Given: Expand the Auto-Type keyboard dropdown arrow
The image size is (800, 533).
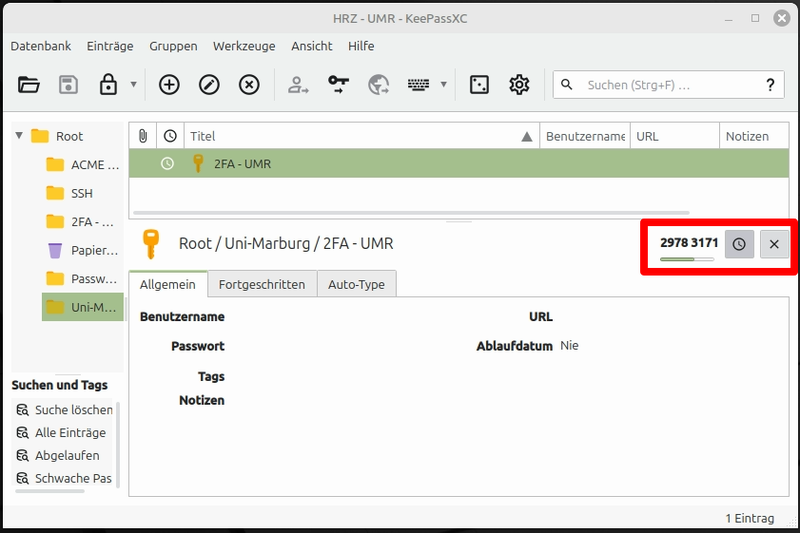Looking at the screenshot, I should pyautogui.click(x=444, y=84).
